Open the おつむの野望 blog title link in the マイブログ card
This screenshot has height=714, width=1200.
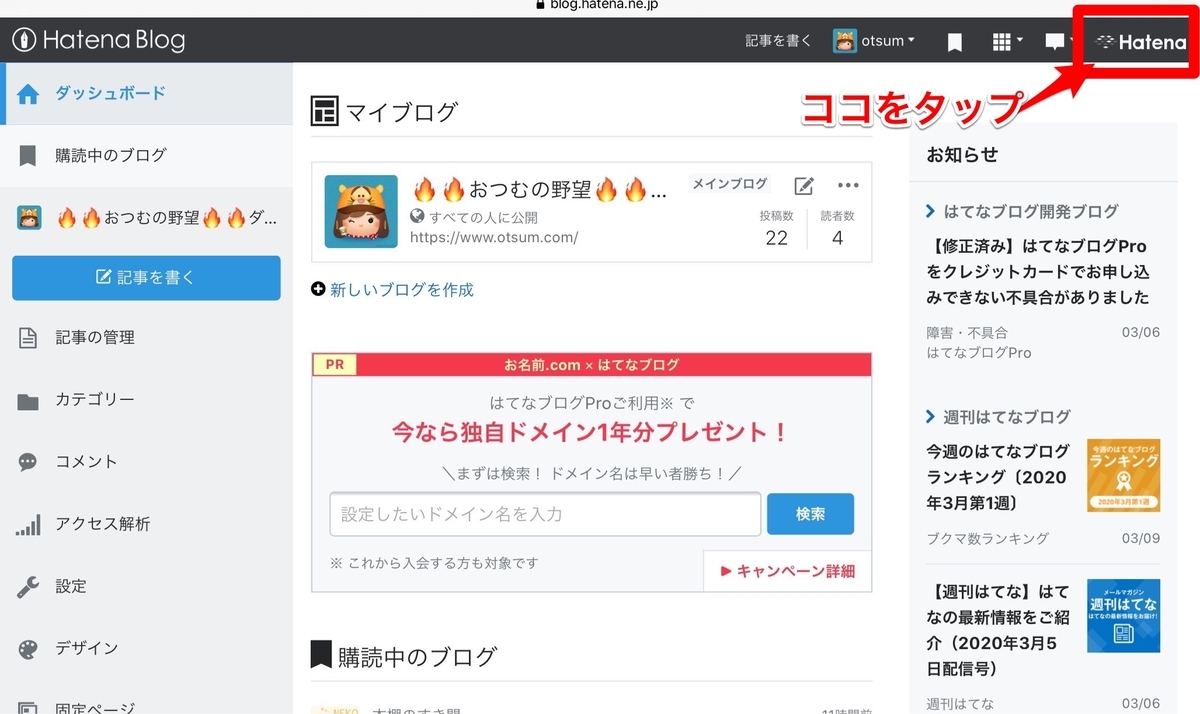pos(540,190)
